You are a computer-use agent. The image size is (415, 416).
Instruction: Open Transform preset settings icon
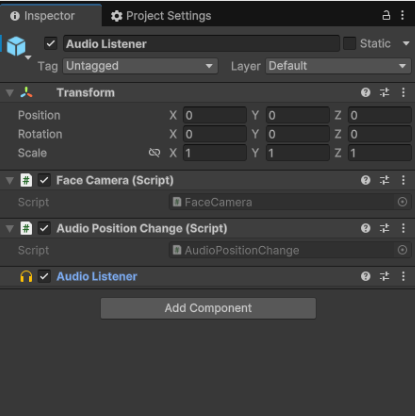(384, 92)
